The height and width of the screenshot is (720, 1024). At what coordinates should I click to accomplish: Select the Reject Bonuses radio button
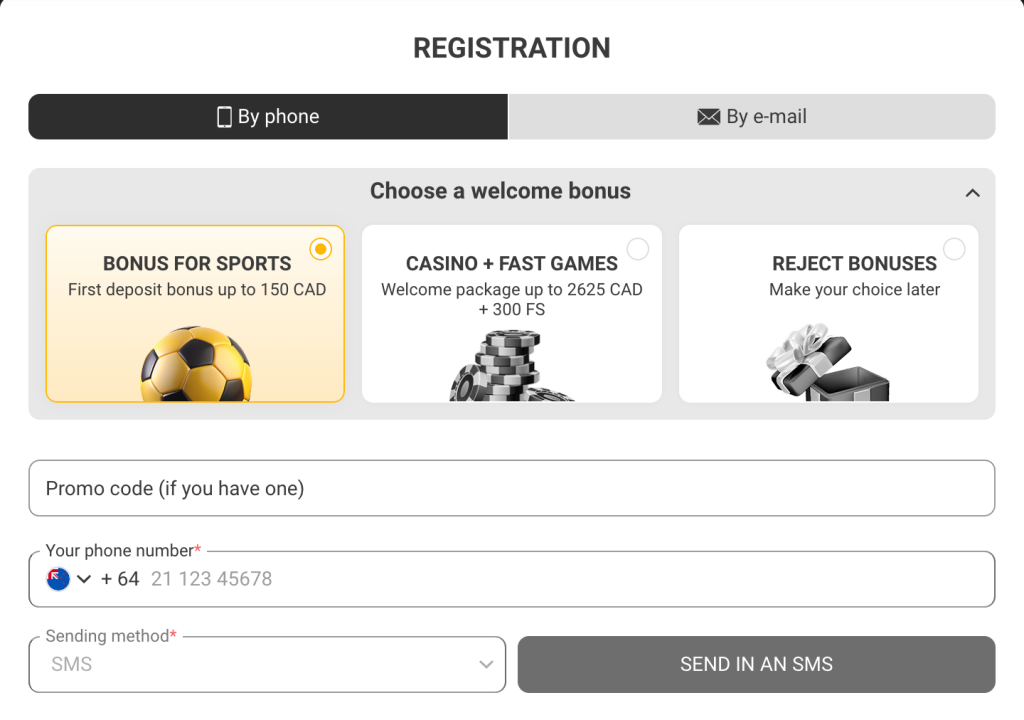(x=954, y=249)
